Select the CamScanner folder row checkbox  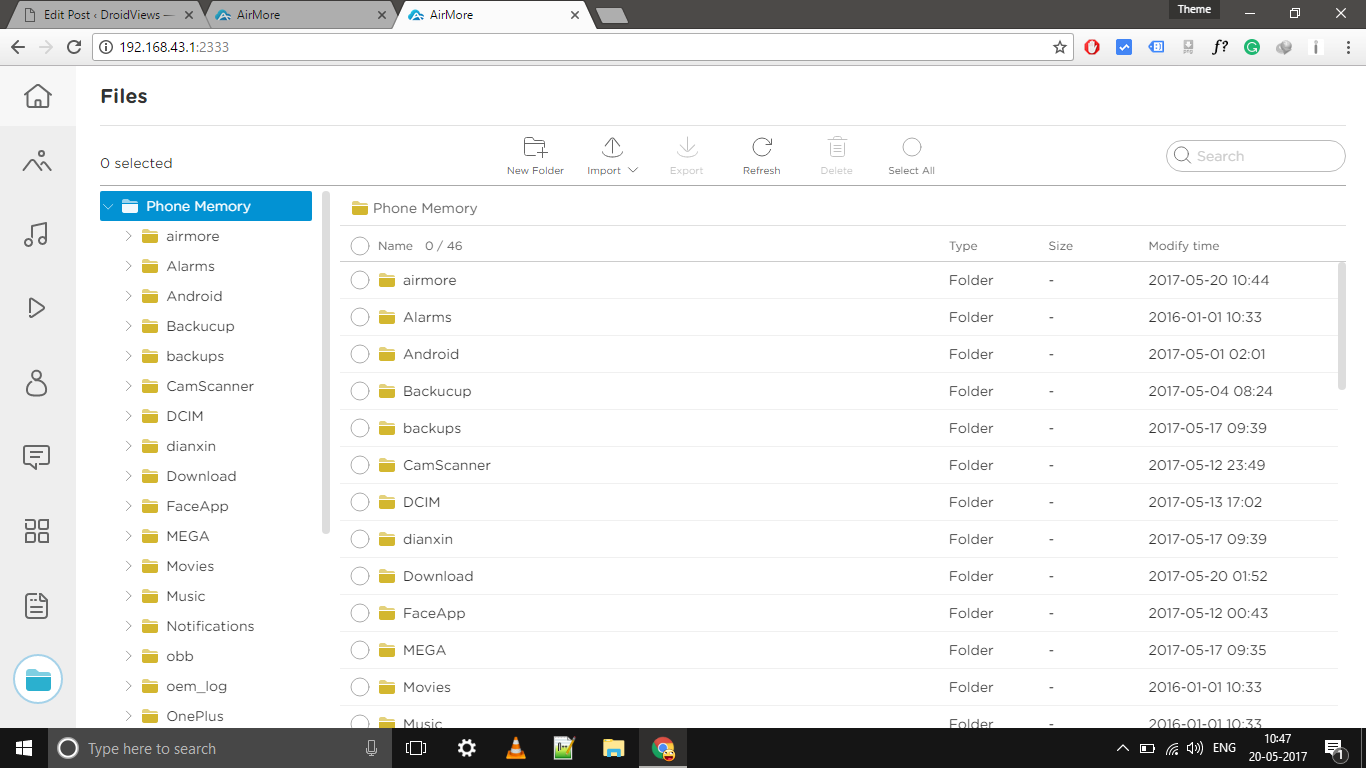coord(360,465)
